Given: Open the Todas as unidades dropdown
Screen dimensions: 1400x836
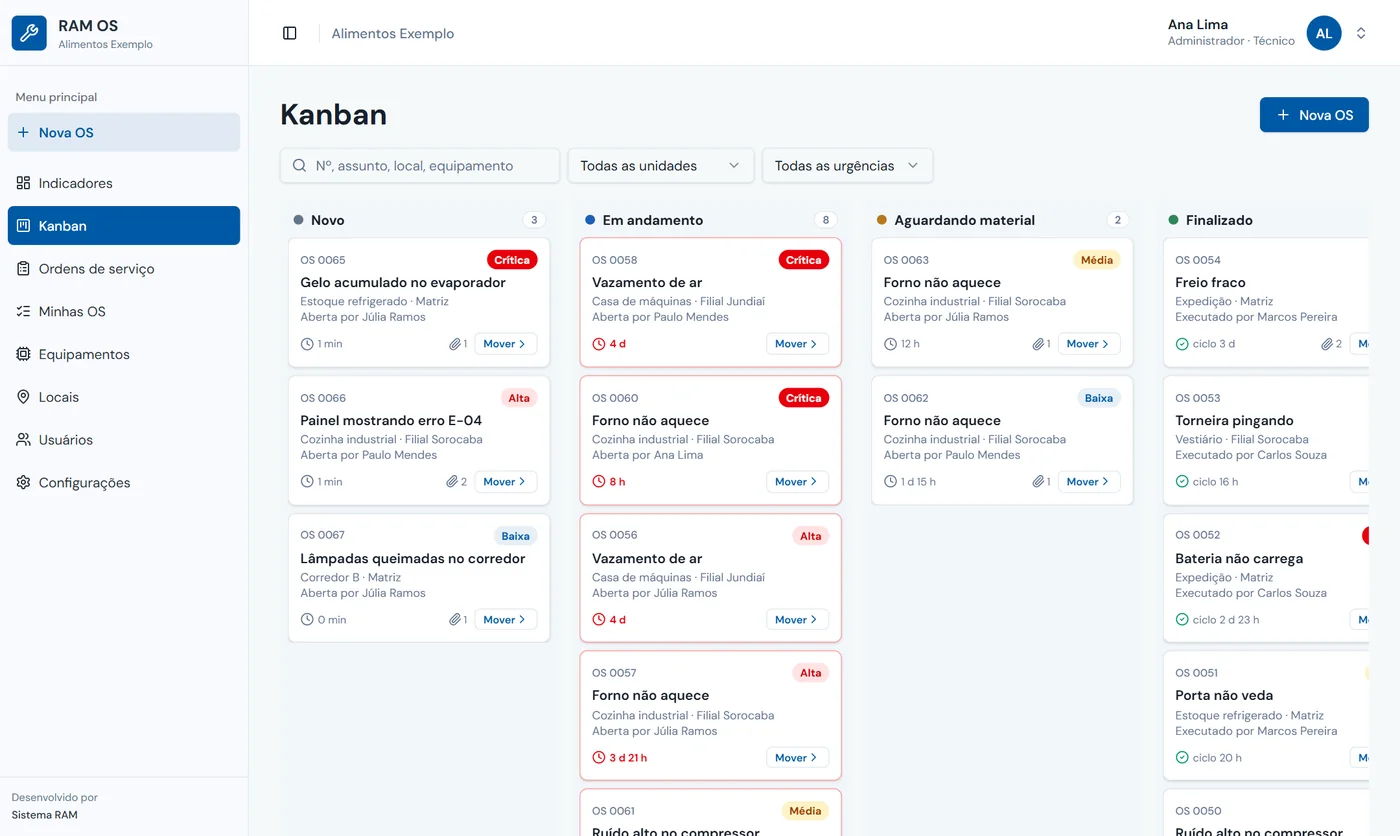Looking at the screenshot, I should pyautogui.click(x=661, y=166).
